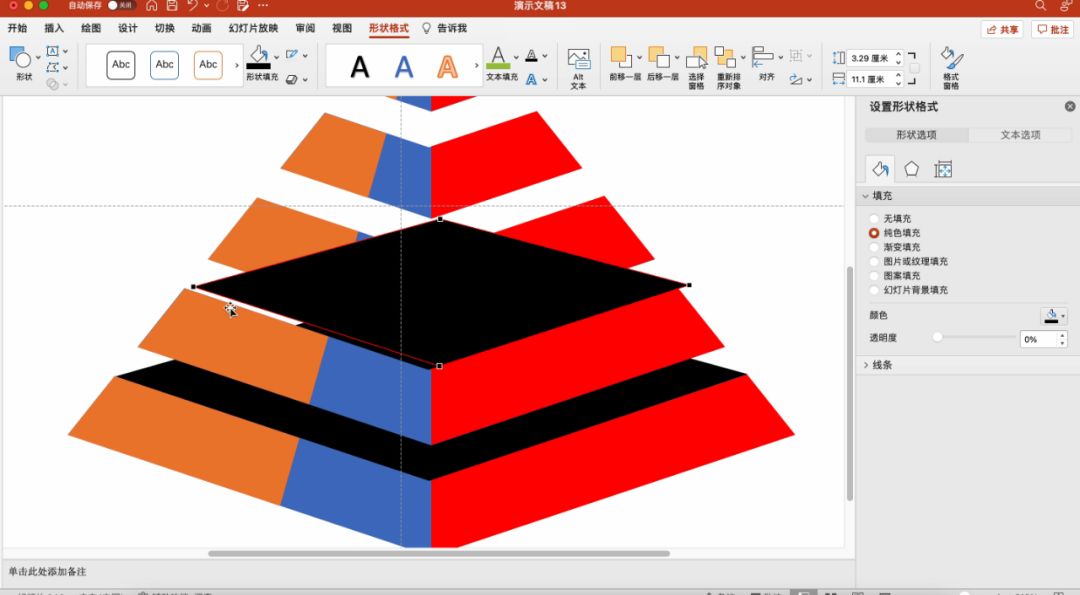1080x595 pixels.
Task: Click the Text Box icon in ribbon
Action: (x=52, y=51)
